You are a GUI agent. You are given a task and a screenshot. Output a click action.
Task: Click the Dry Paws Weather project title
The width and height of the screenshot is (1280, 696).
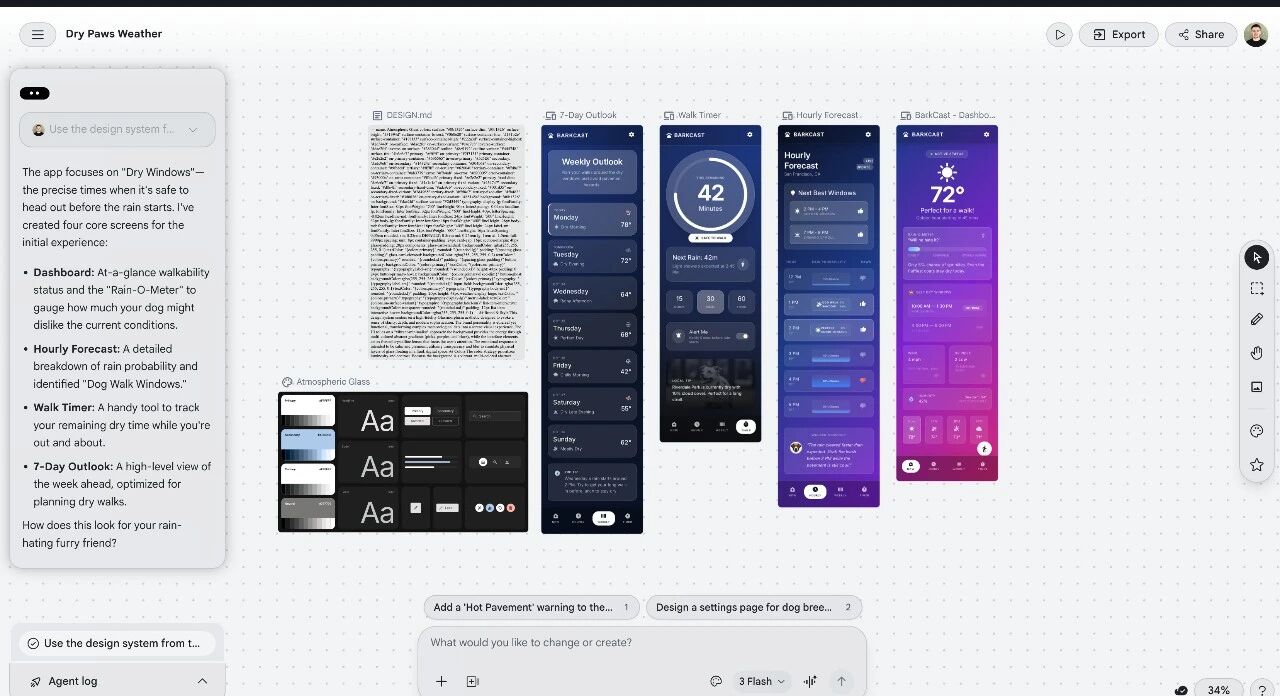114,34
